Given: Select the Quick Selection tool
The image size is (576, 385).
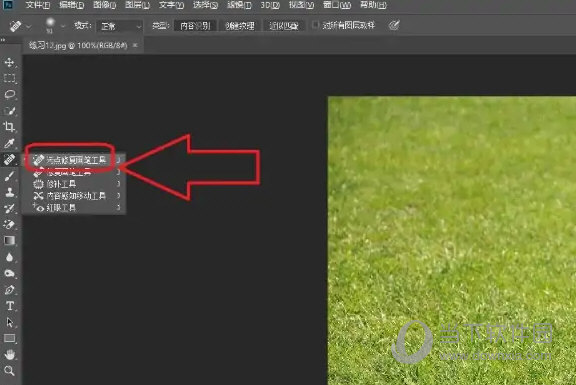Looking at the screenshot, I should click(9, 111).
